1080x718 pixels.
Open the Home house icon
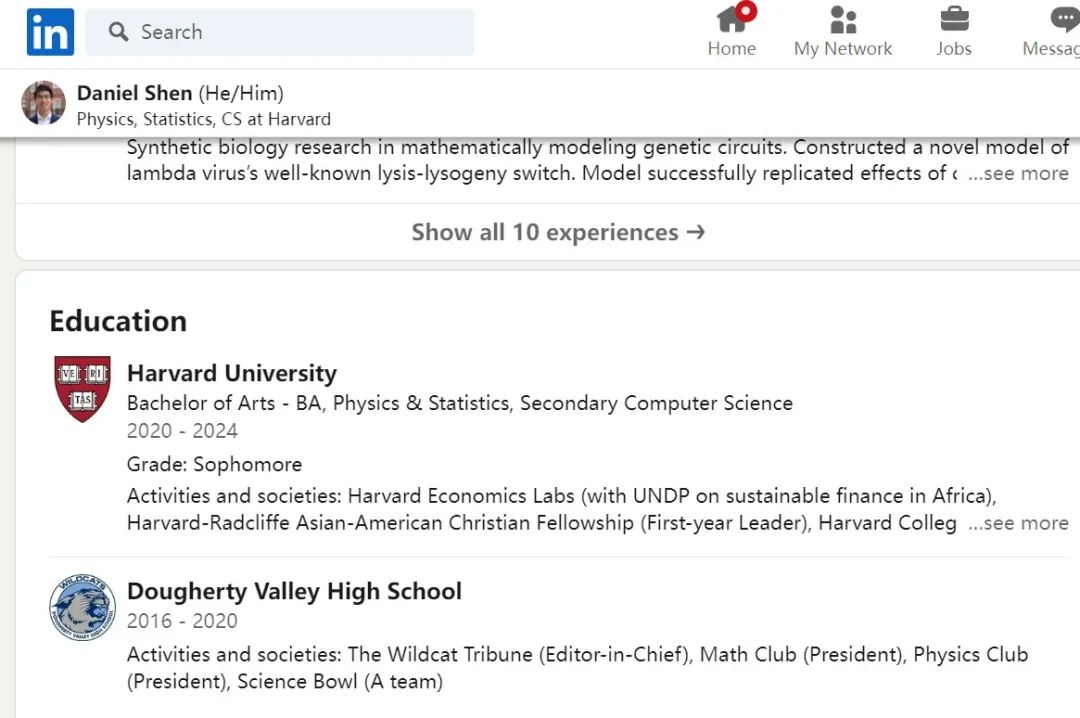(731, 20)
